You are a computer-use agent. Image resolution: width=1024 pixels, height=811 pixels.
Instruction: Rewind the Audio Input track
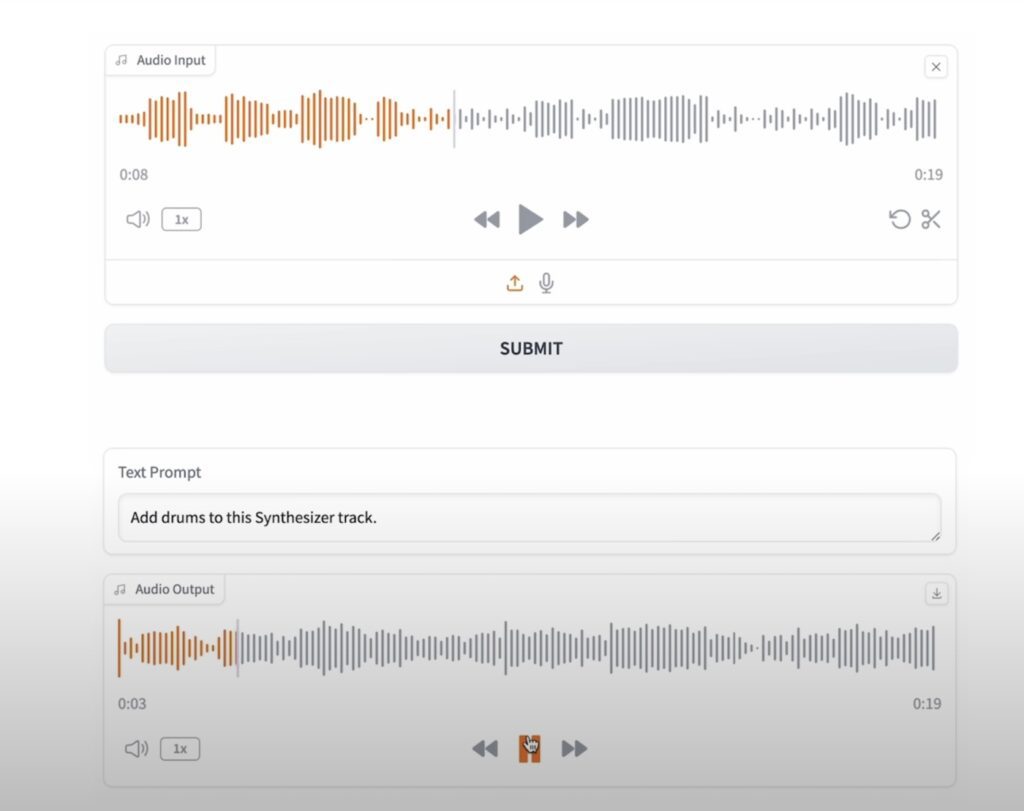[x=487, y=220]
